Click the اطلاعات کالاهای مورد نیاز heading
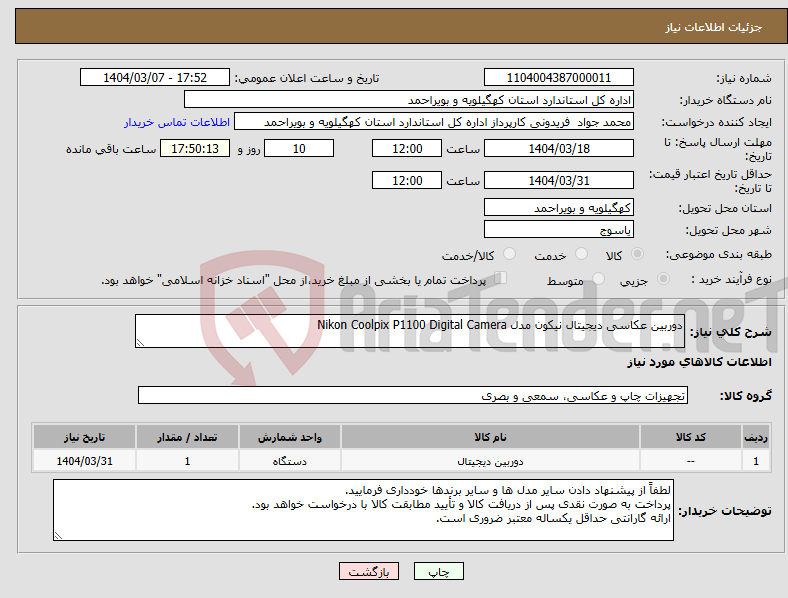Screen dimensions: 788x598 [x=699, y=362]
